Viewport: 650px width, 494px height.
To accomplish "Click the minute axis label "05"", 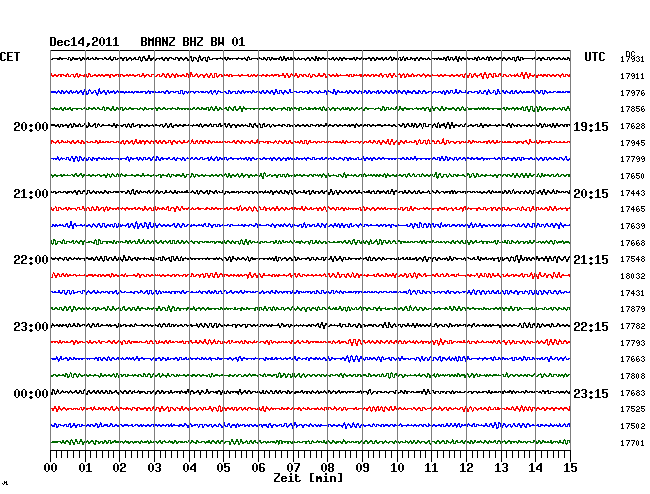I will pos(223,468).
